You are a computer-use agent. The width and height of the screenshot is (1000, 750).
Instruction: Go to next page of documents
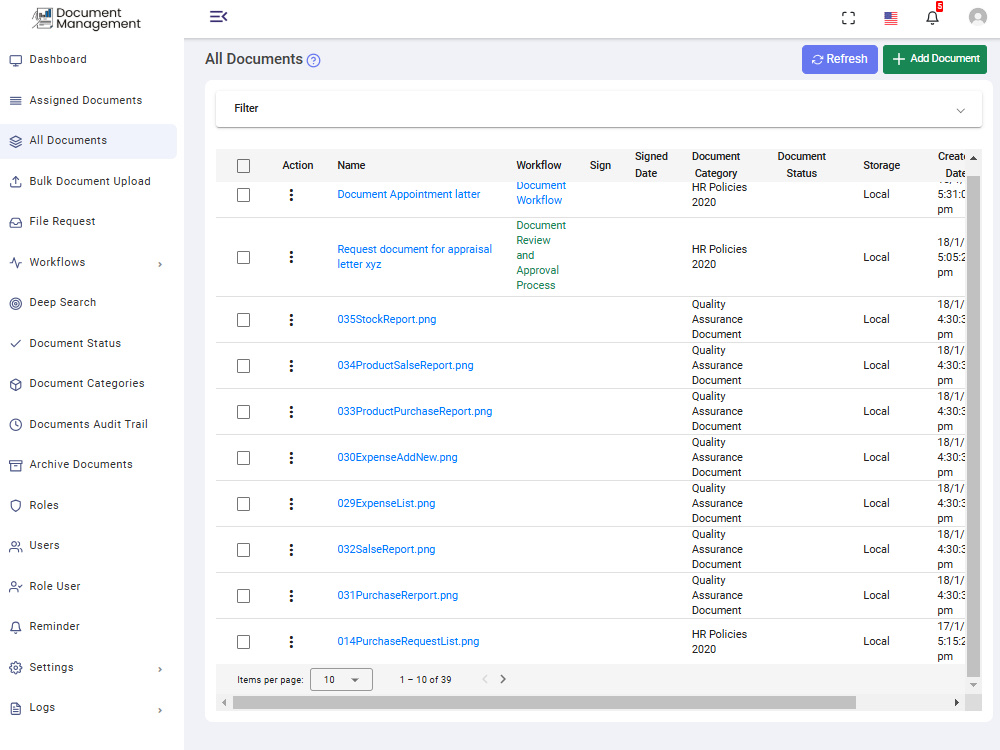coord(503,679)
